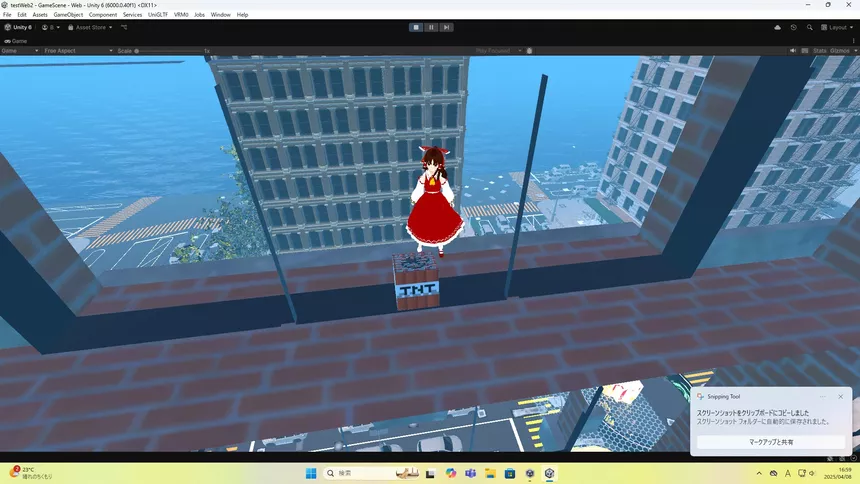The width and height of the screenshot is (860, 484).
Task: Click the Snipping Tool notification message text
Action: pyautogui.click(x=762, y=417)
